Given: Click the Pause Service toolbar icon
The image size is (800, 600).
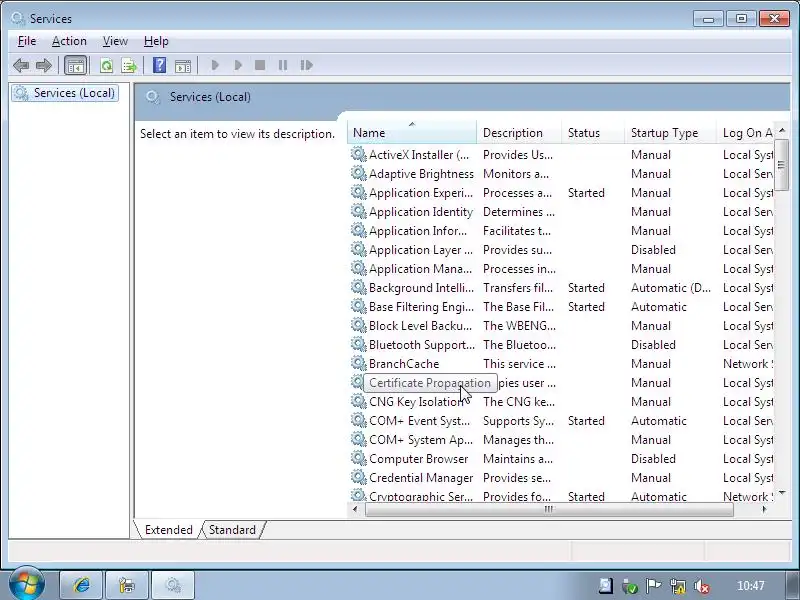Looking at the screenshot, I should tap(283, 65).
